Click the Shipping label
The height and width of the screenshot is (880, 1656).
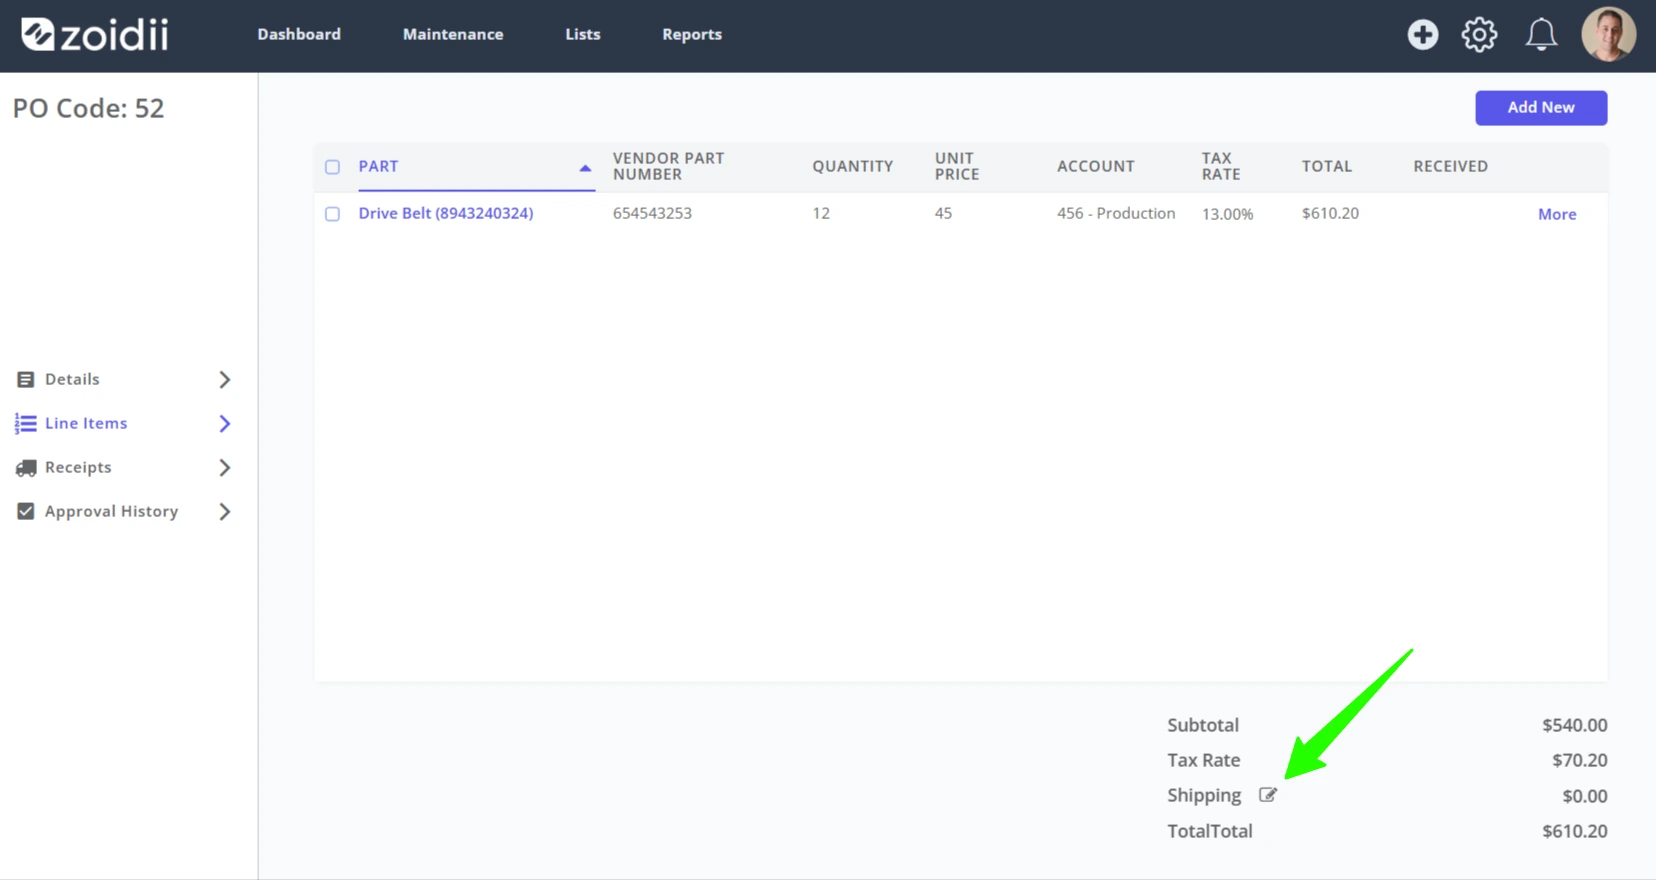(1204, 795)
